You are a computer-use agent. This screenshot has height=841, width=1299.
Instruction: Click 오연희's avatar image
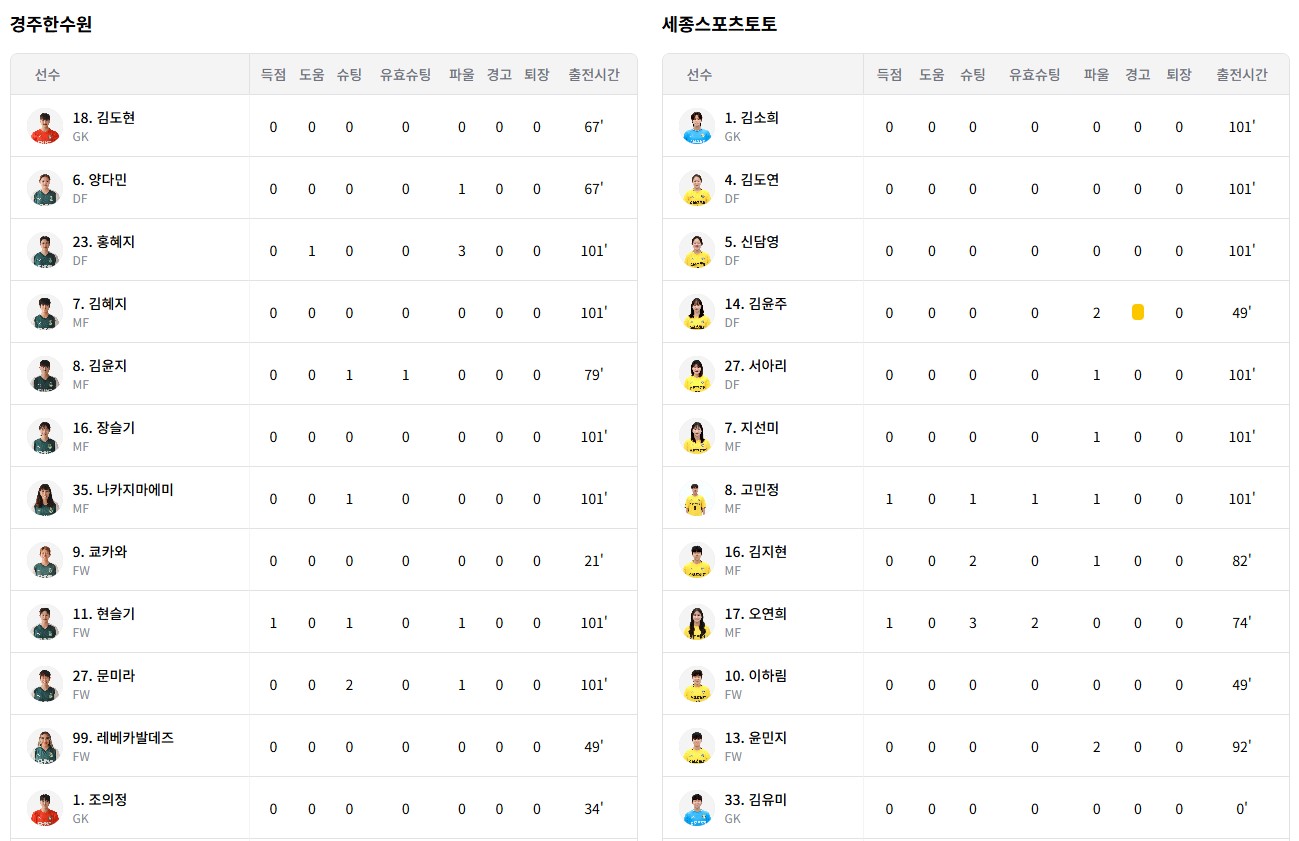tap(696, 622)
